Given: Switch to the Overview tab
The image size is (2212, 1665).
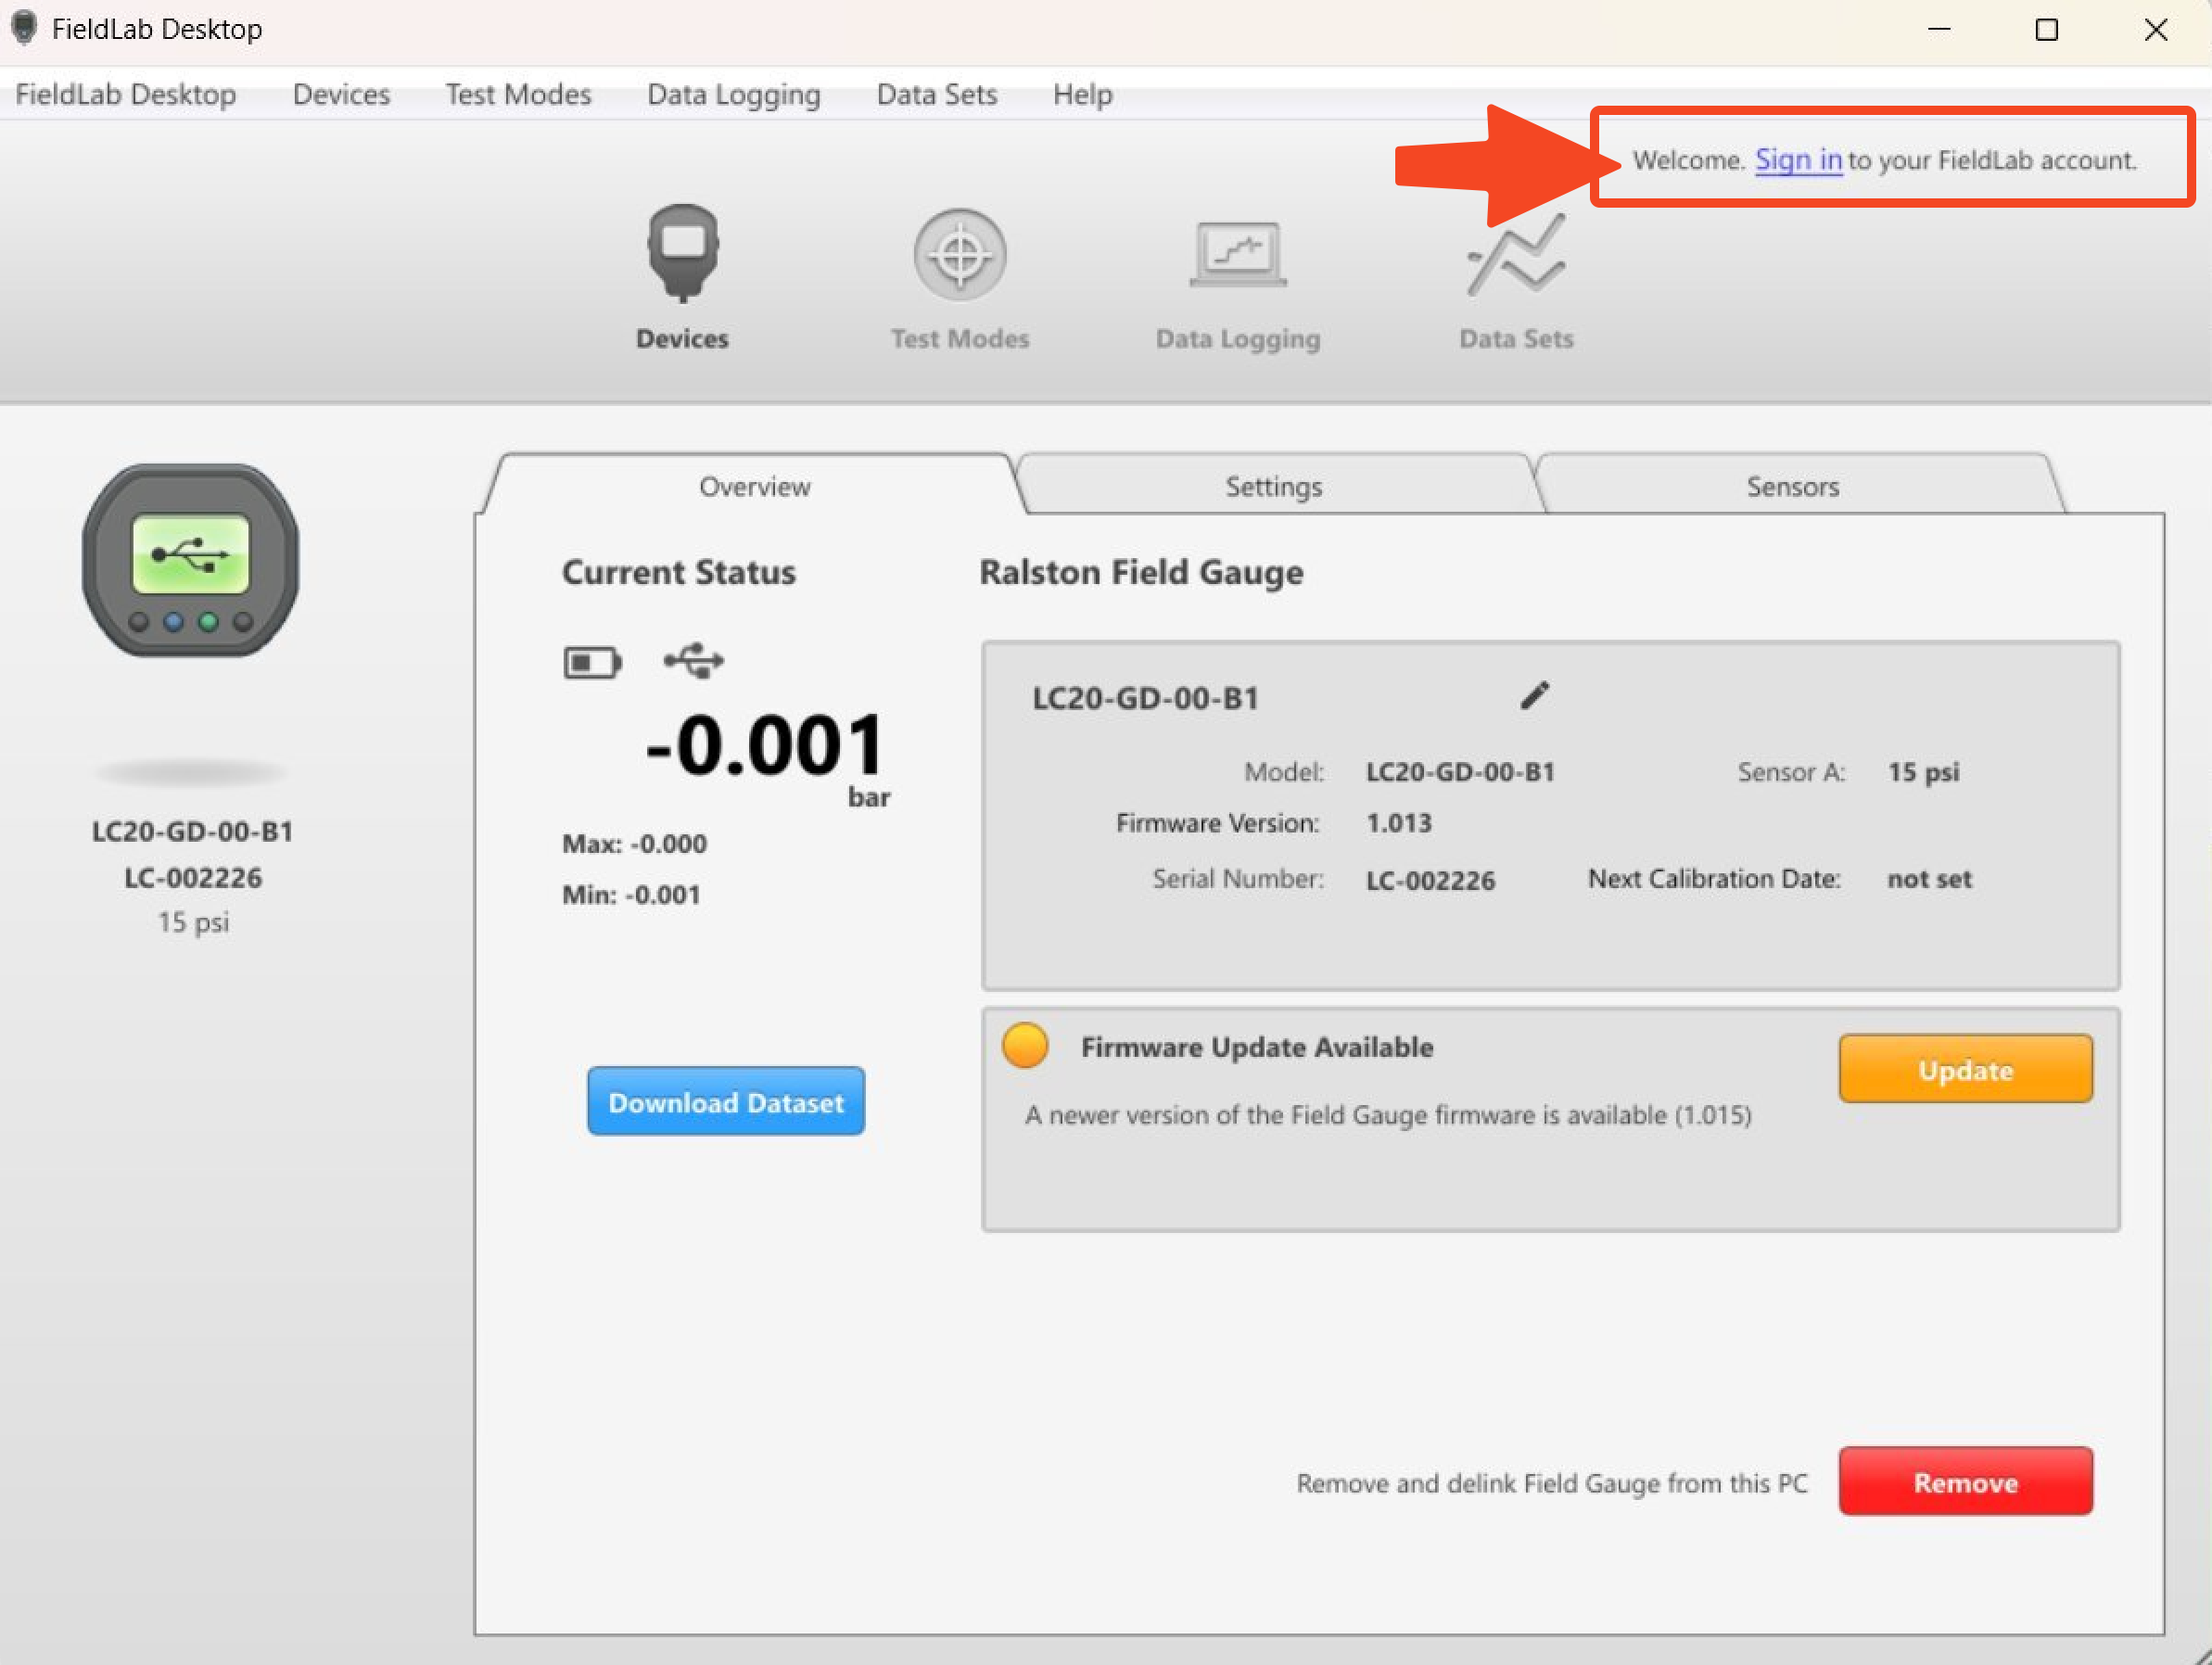Looking at the screenshot, I should pos(754,486).
